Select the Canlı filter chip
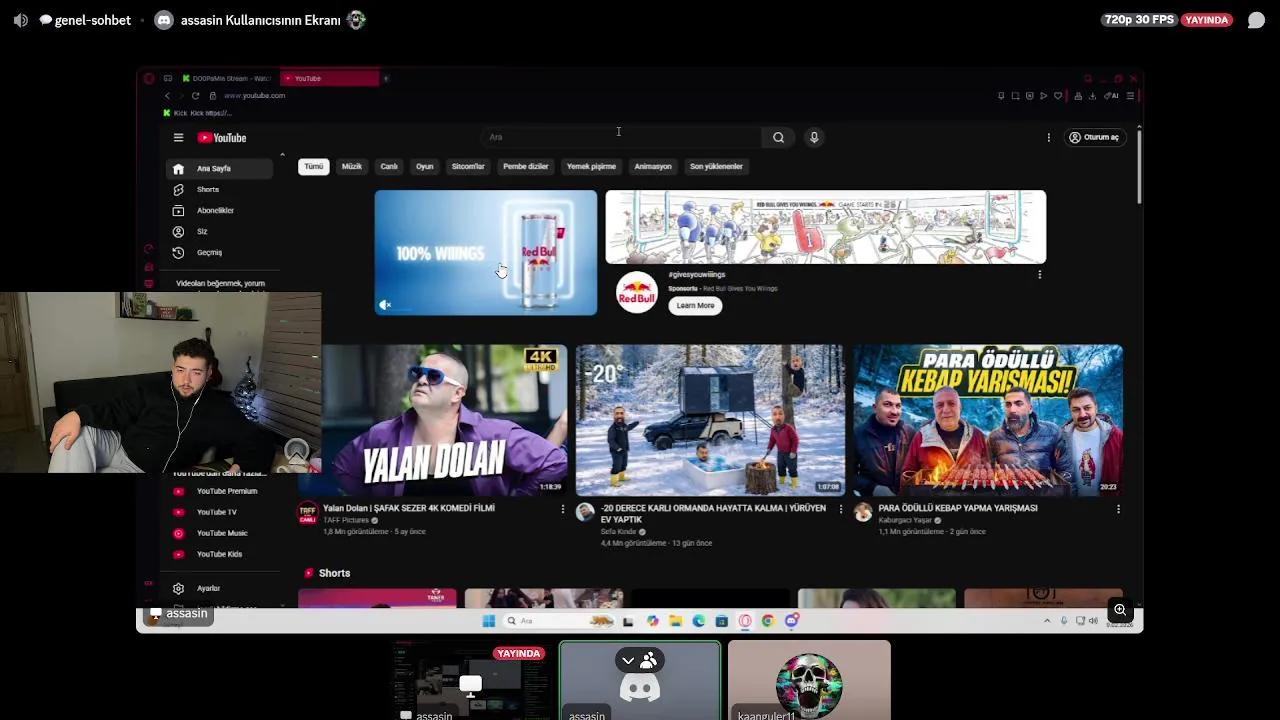This screenshot has height=720, width=1280. click(389, 166)
